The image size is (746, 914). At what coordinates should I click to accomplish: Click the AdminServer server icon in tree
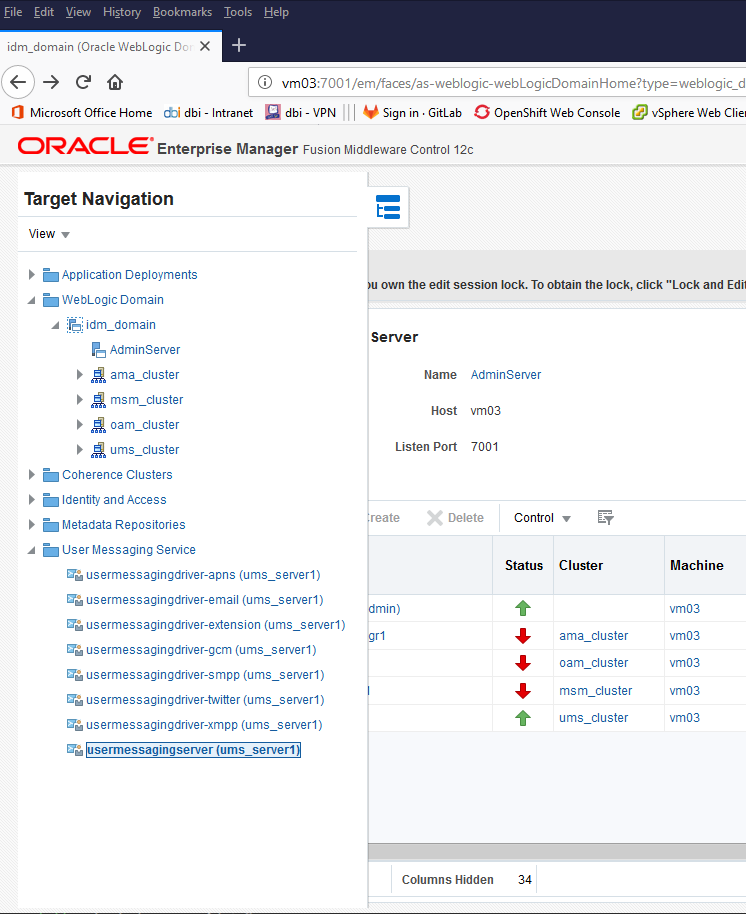click(x=98, y=350)
